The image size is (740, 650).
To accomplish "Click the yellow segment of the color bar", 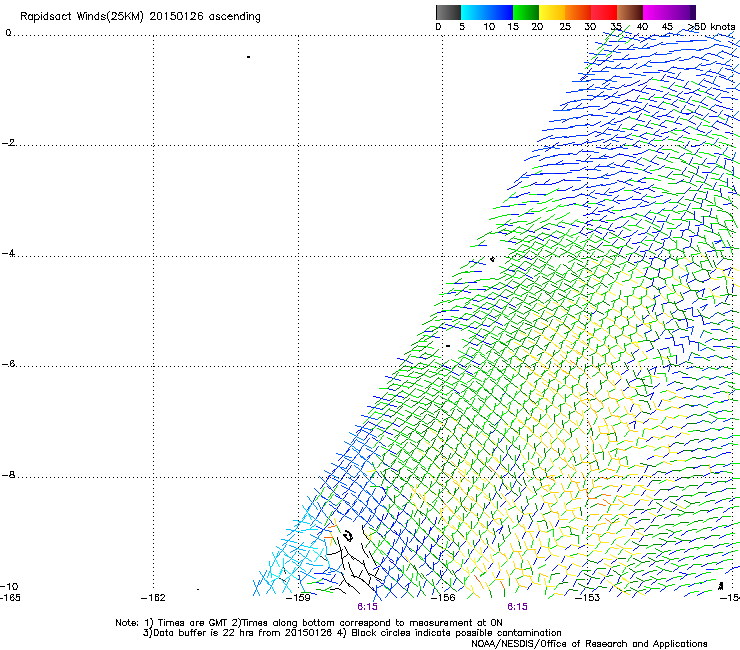I will (x=552, y=12).
